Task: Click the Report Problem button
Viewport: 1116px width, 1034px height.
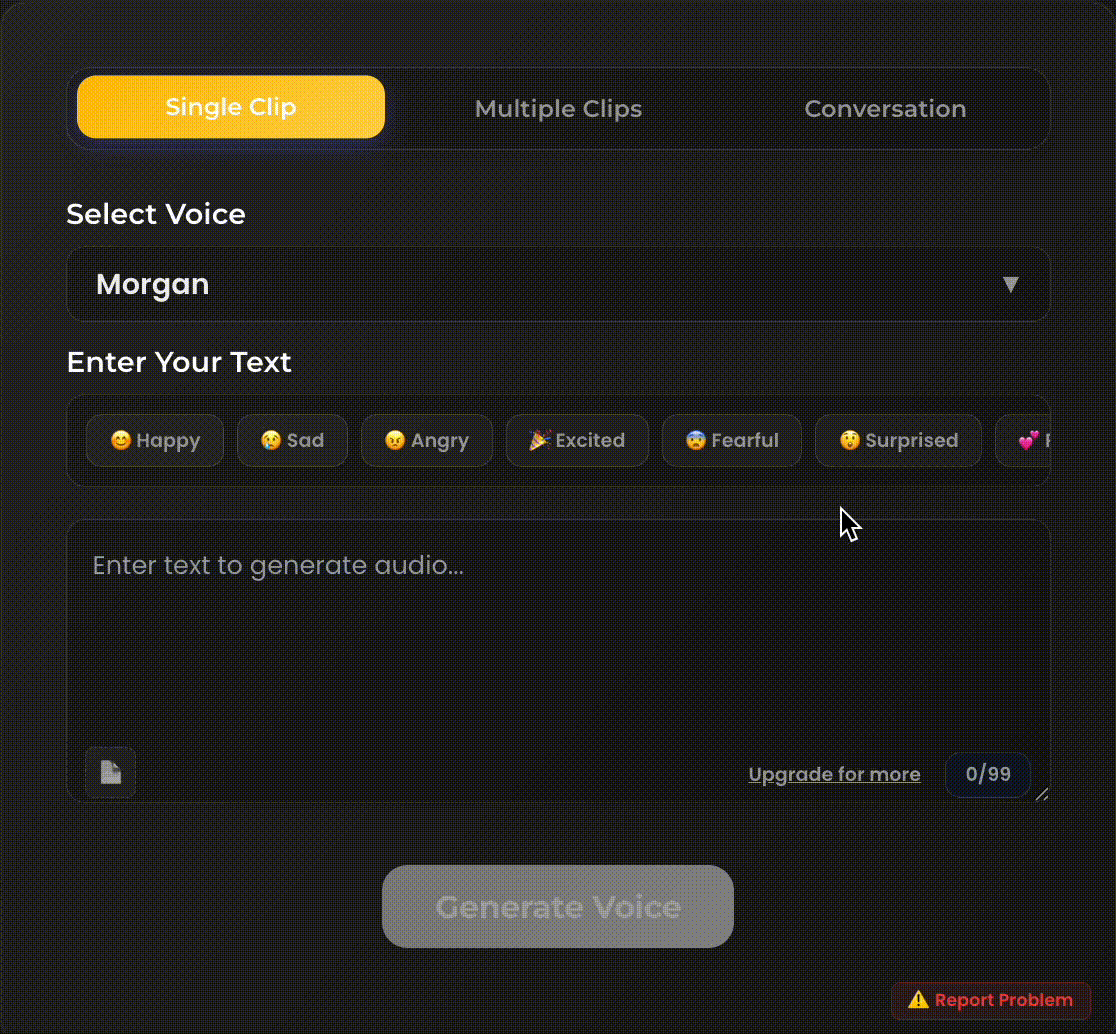Action: pos(990,1000)
